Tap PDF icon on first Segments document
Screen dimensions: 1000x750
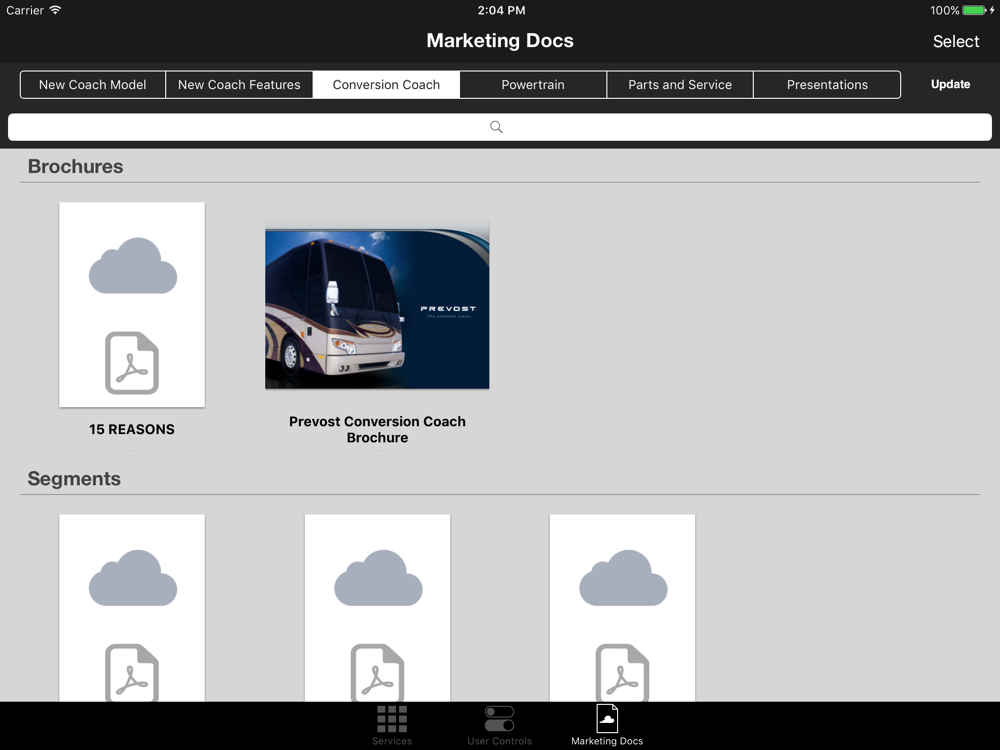(132, 673)
